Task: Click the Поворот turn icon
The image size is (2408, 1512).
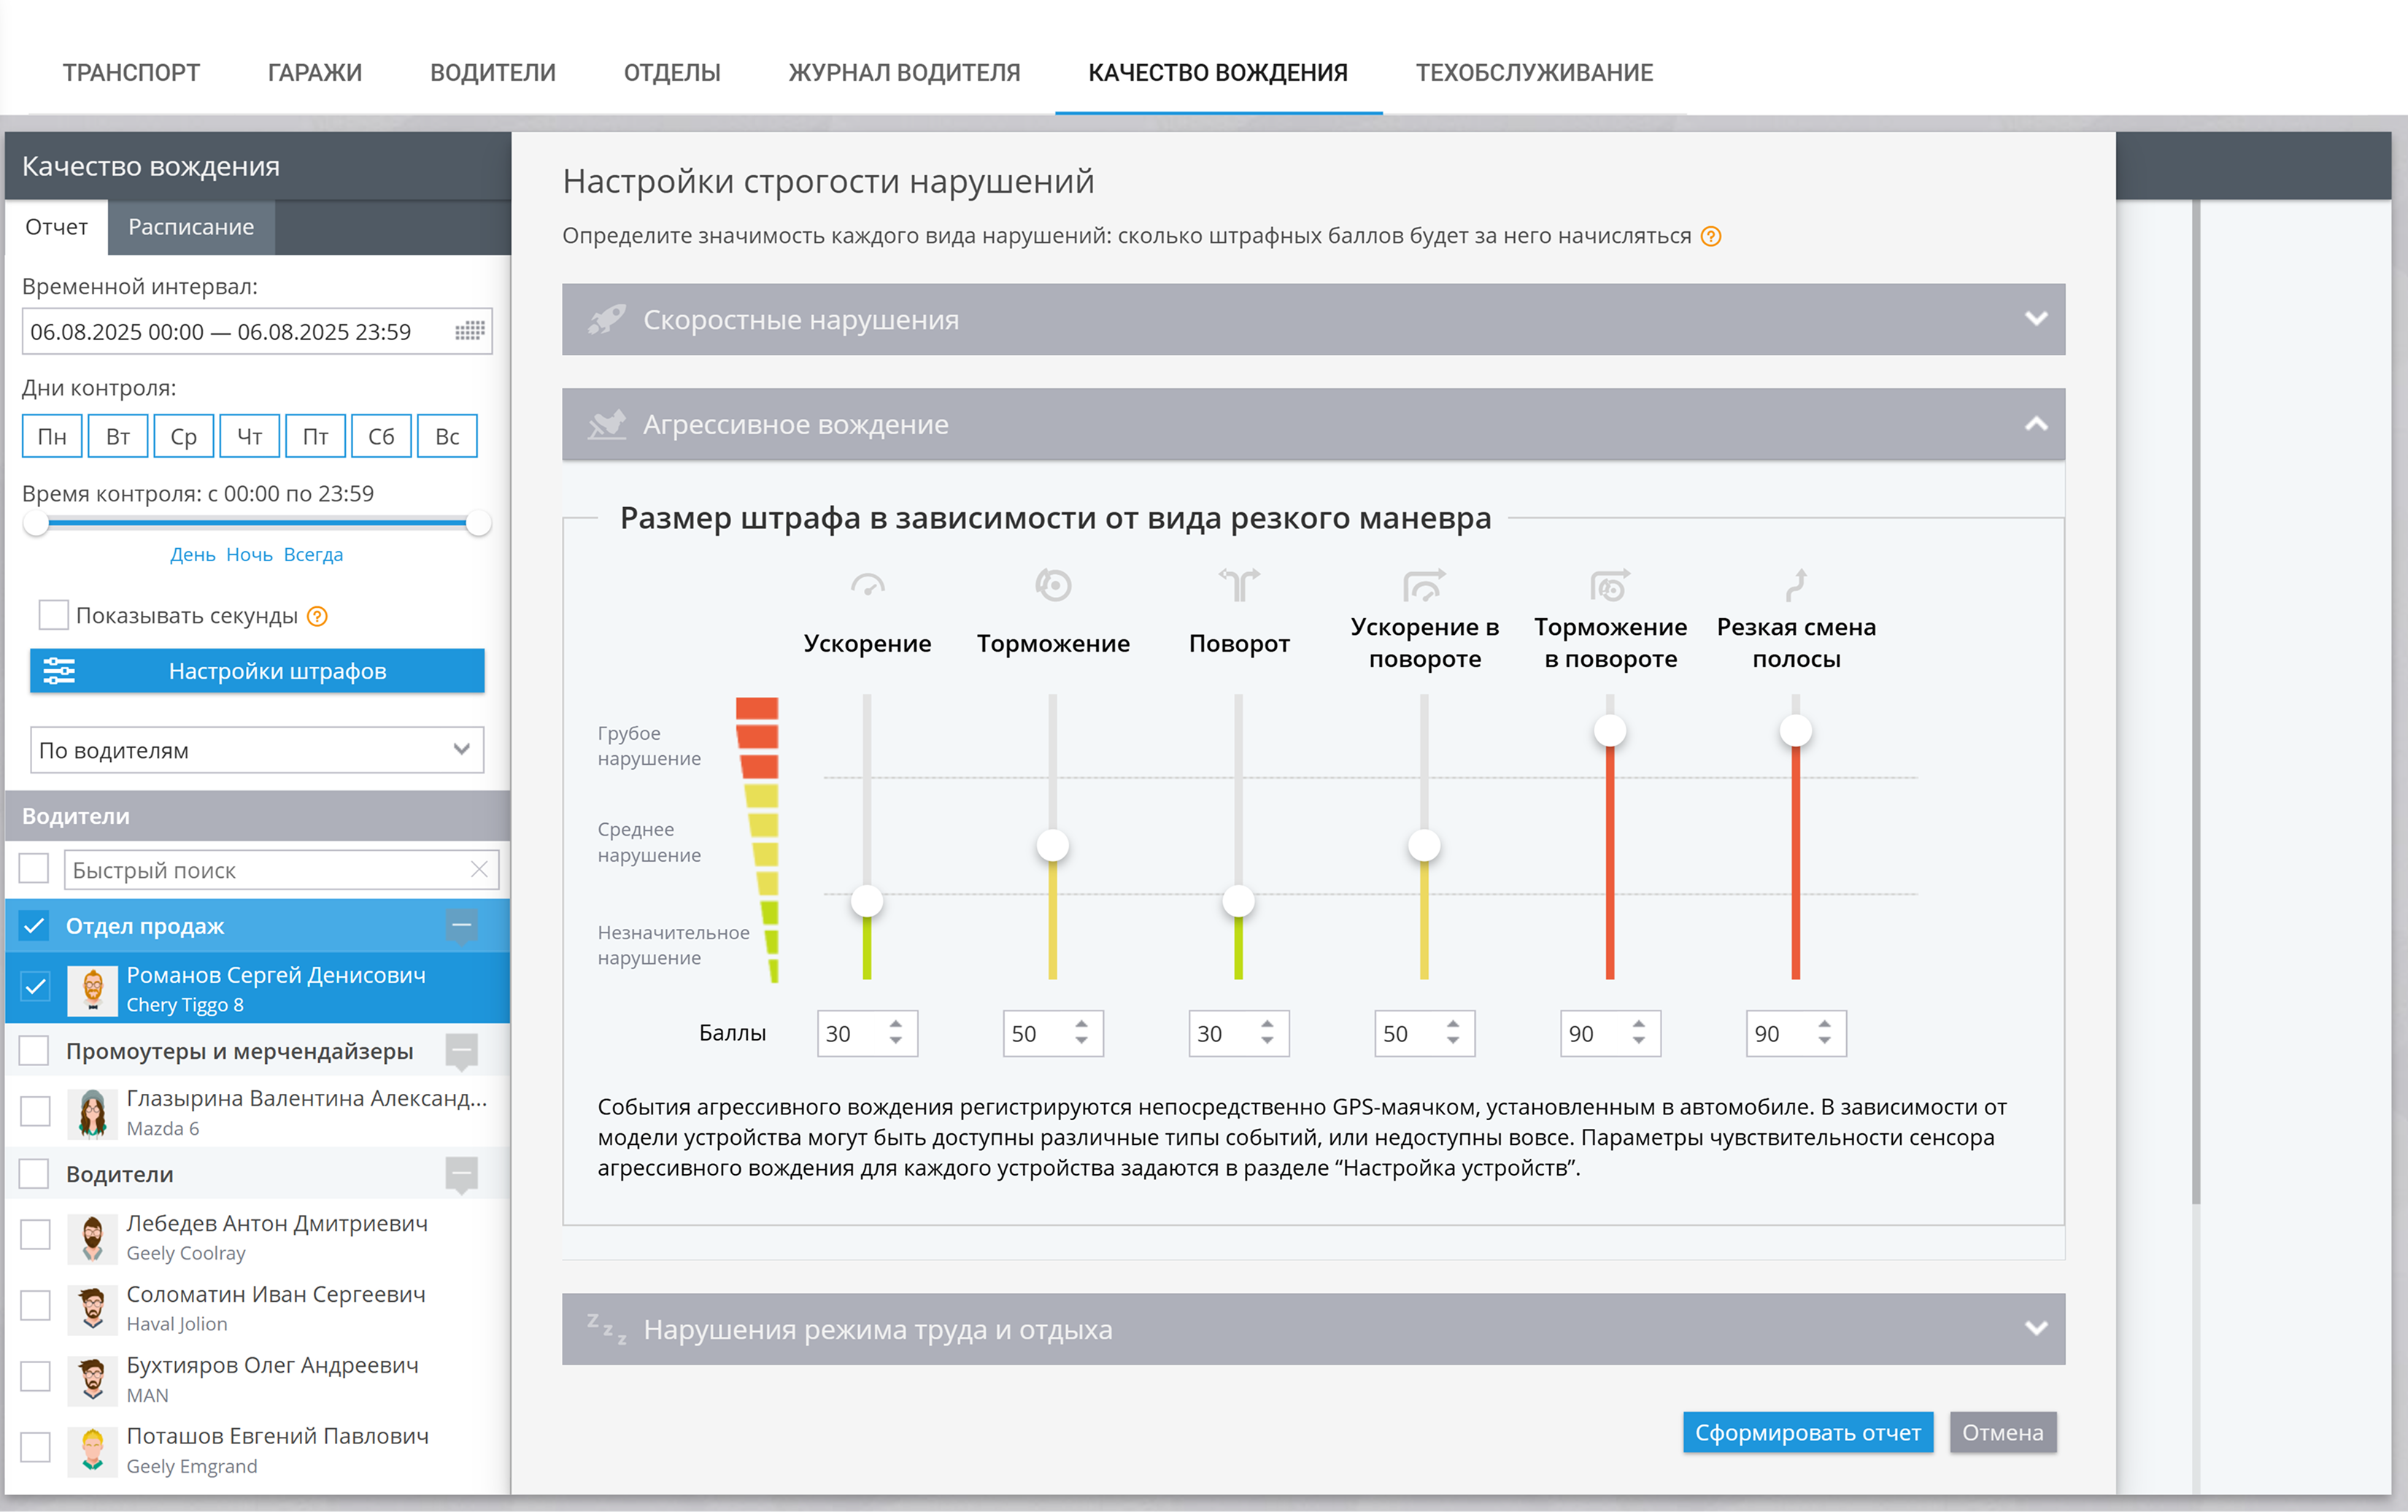Action: click(1239, 584)
